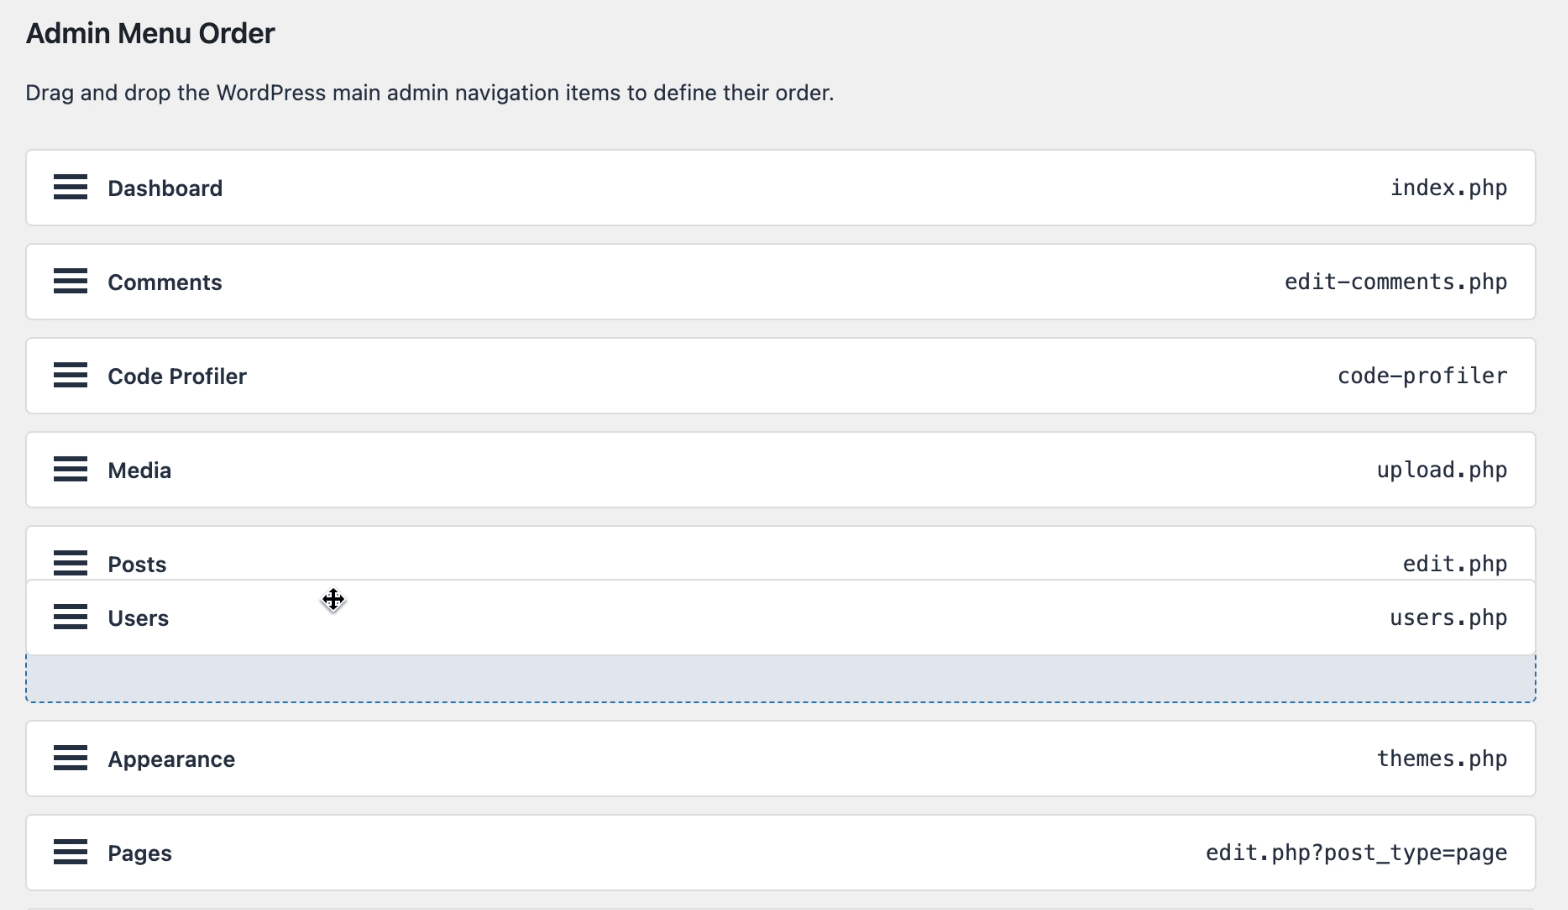The height and width of the screenshot is (910, 1568).
Task: Click the Appearance drag handle icon
Action: (70, 758)
